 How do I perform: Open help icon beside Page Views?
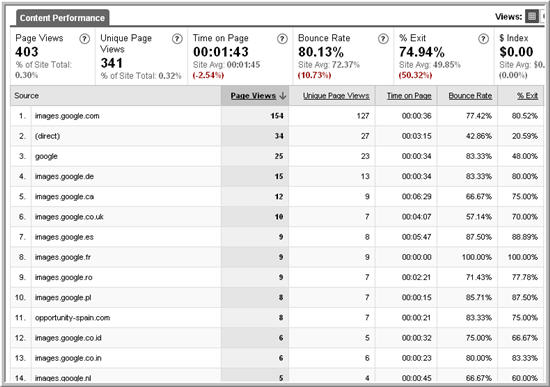(x=84, y=39)
